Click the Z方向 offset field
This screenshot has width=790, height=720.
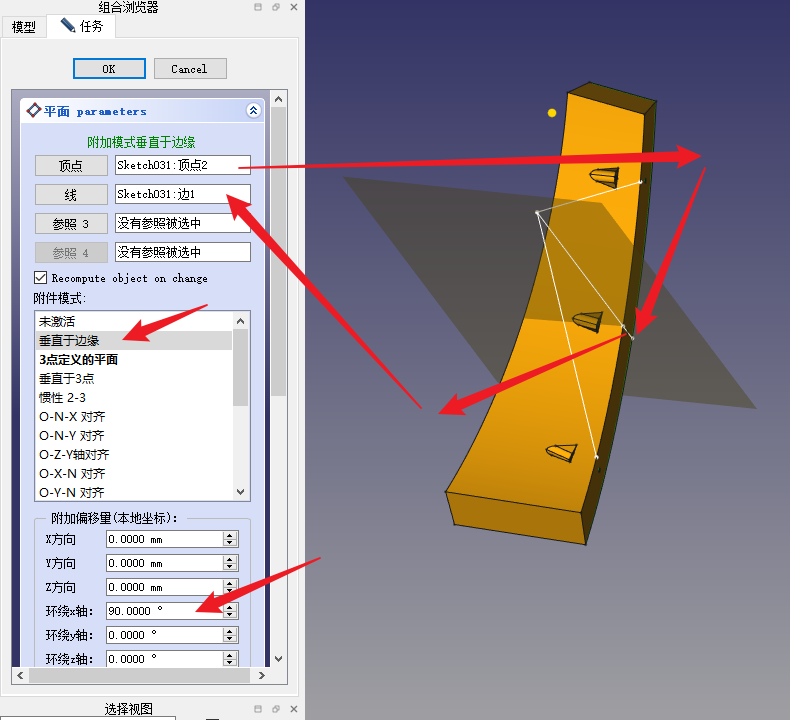165,587
